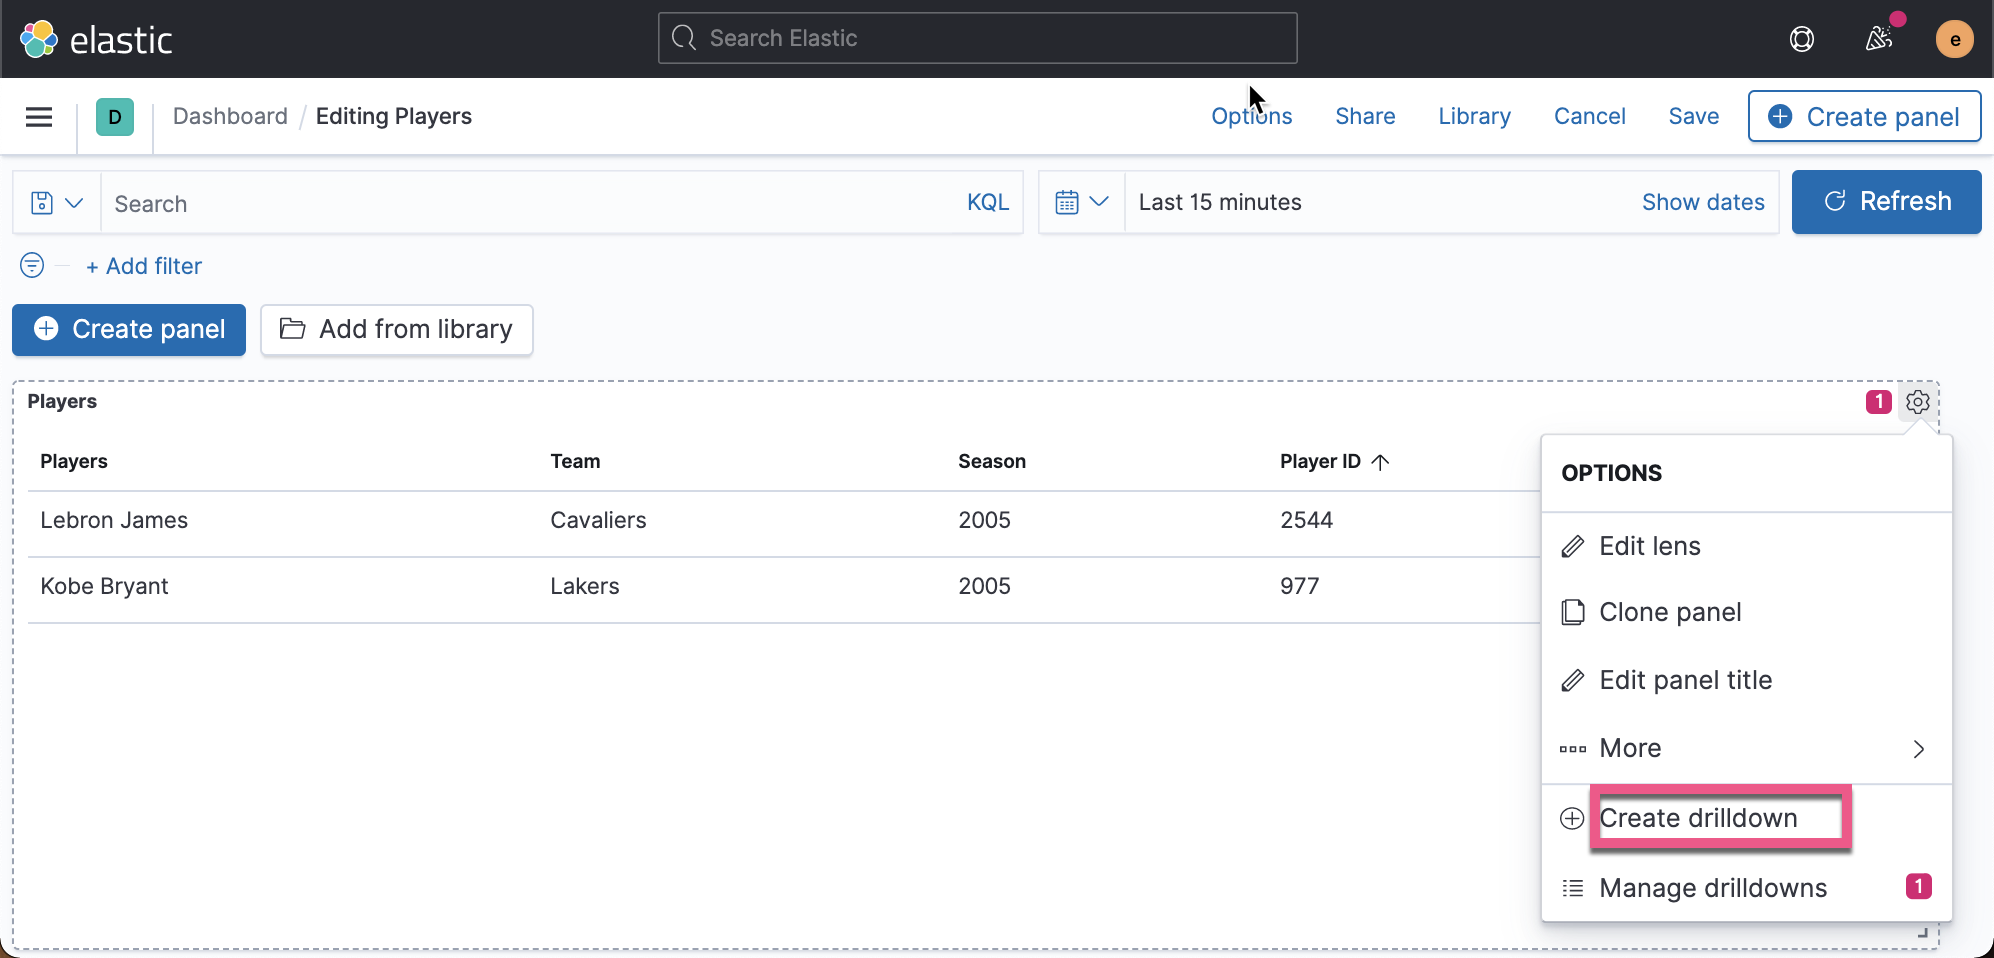Viewport: 1994px width, 958px height.
Task: Click the Edit panel title pencil icon
Action: [1572, 680]
